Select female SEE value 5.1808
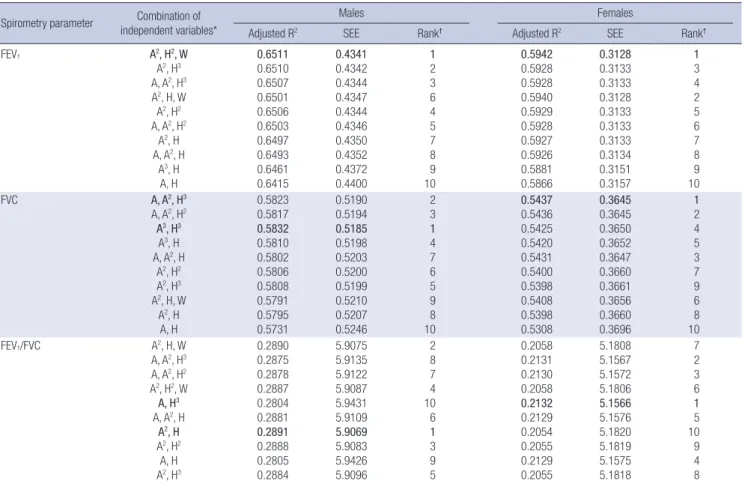Screen dimensions: 742x484 615,346
